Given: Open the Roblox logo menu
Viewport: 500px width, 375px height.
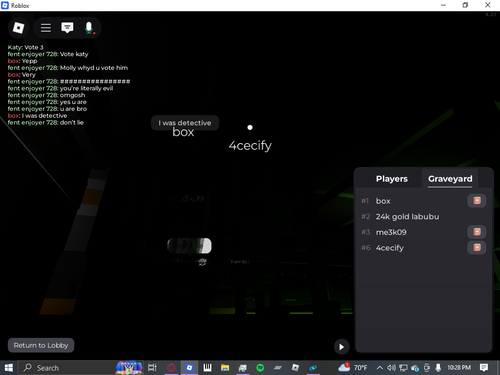Looking at the screenshot, I should click(18, 28).
